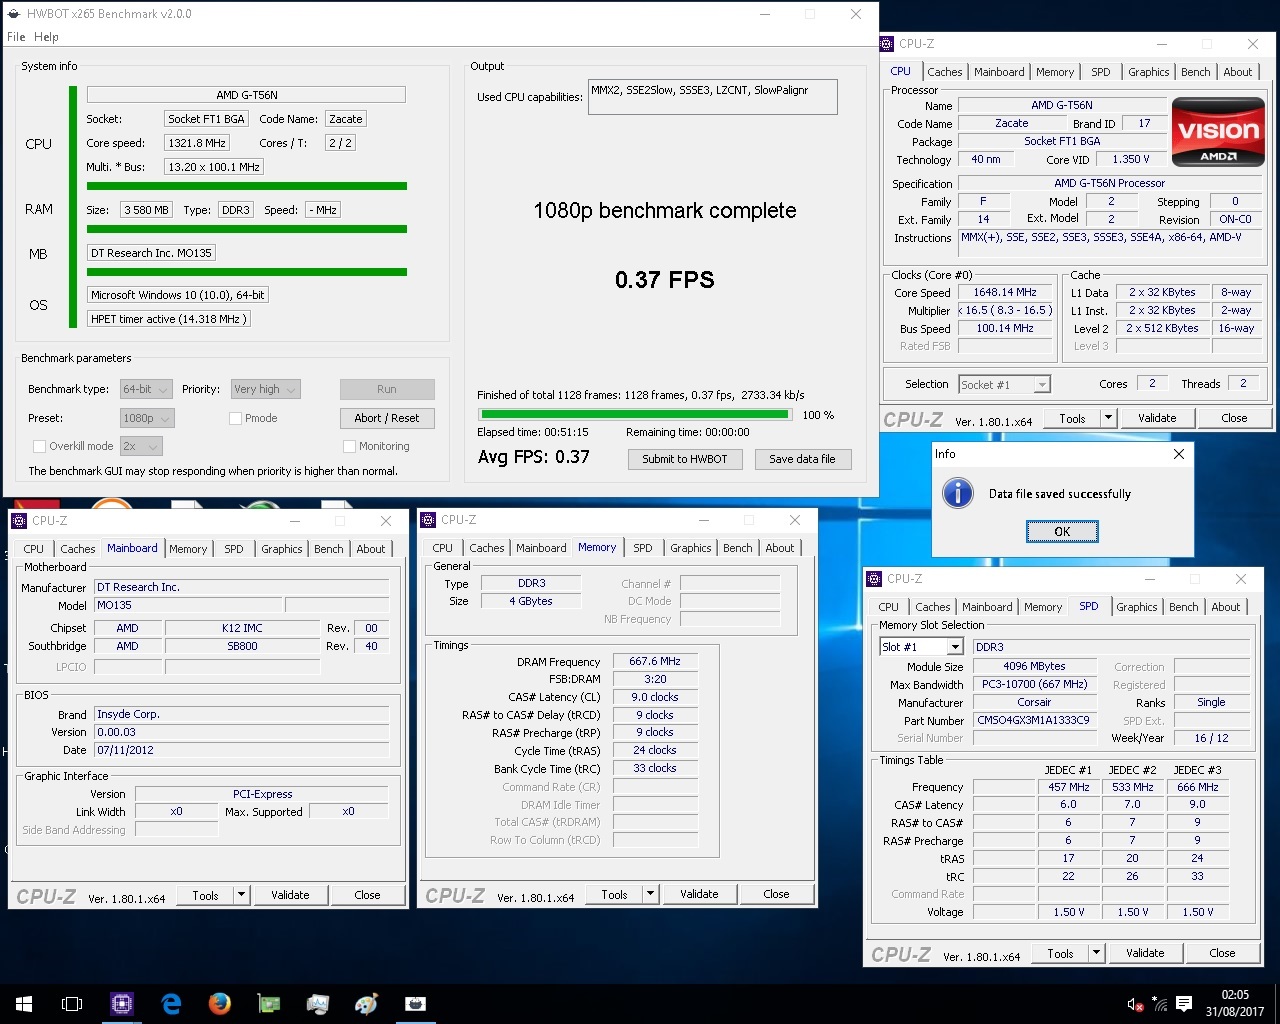Select the Memory tab in top-right CPU-Z window
This screenshot has width=1280, height=1024.
pyautogui.click(x=1054, y=72)
